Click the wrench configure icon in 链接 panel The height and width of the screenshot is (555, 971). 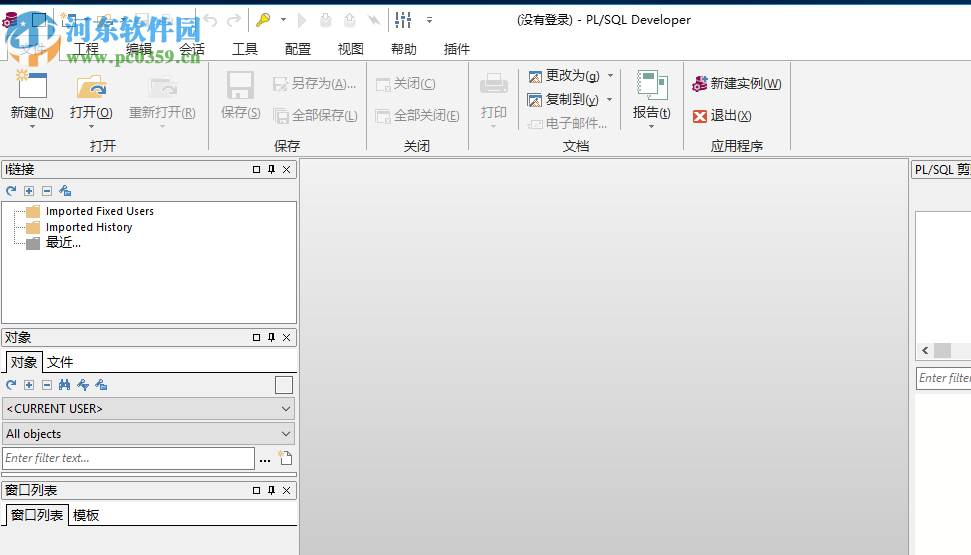(65, 191)
